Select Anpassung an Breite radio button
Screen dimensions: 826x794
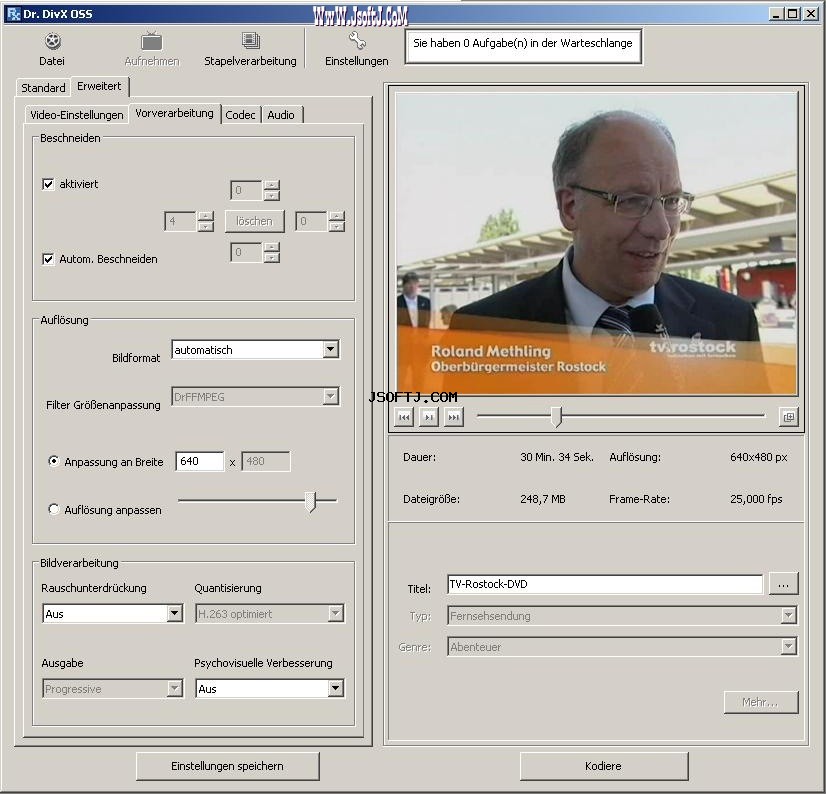53,461
